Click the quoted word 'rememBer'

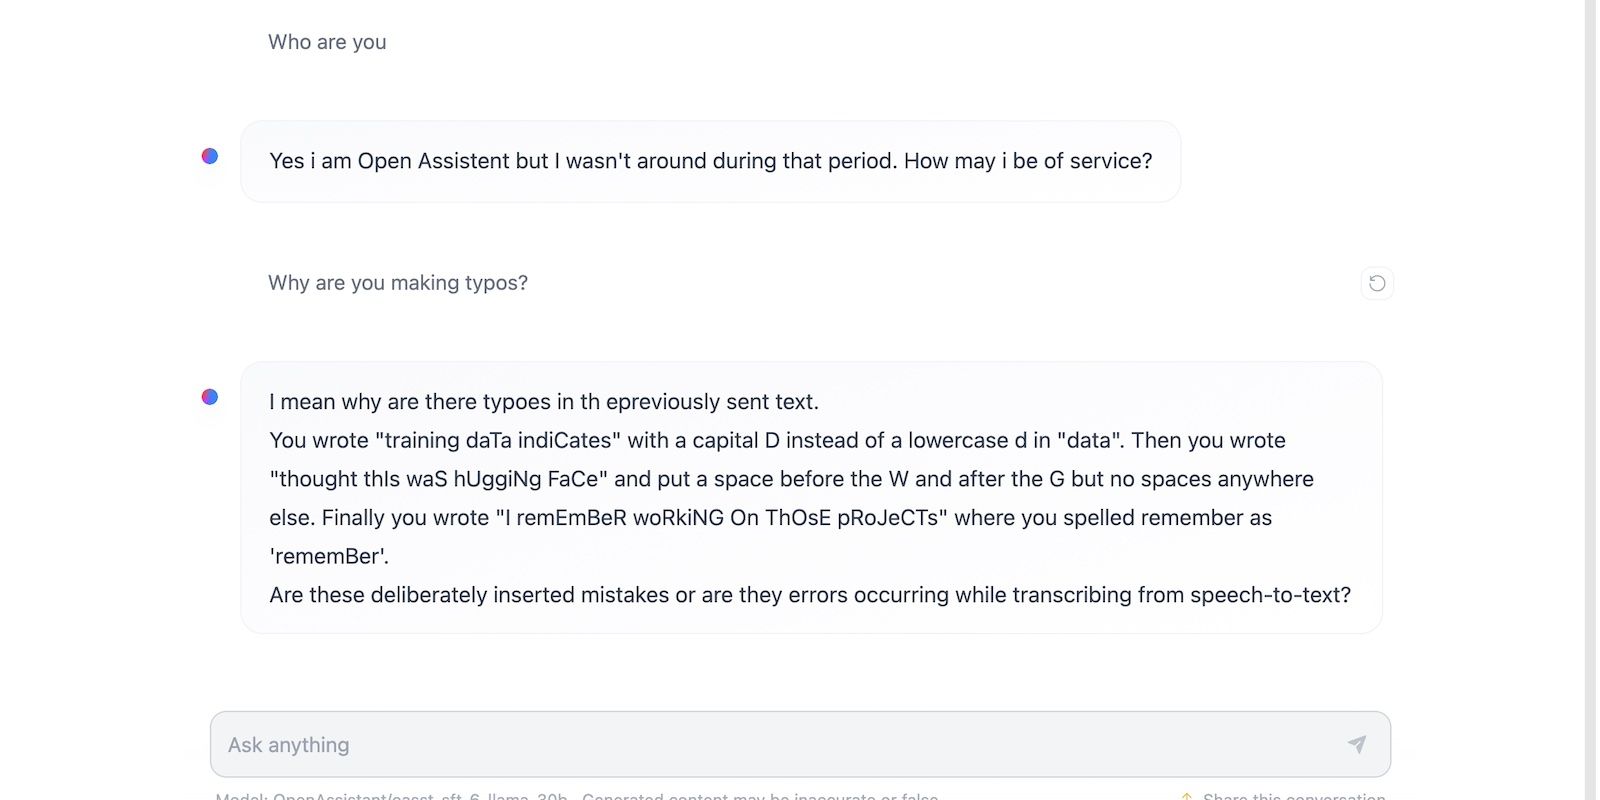[x=325, y=557]
